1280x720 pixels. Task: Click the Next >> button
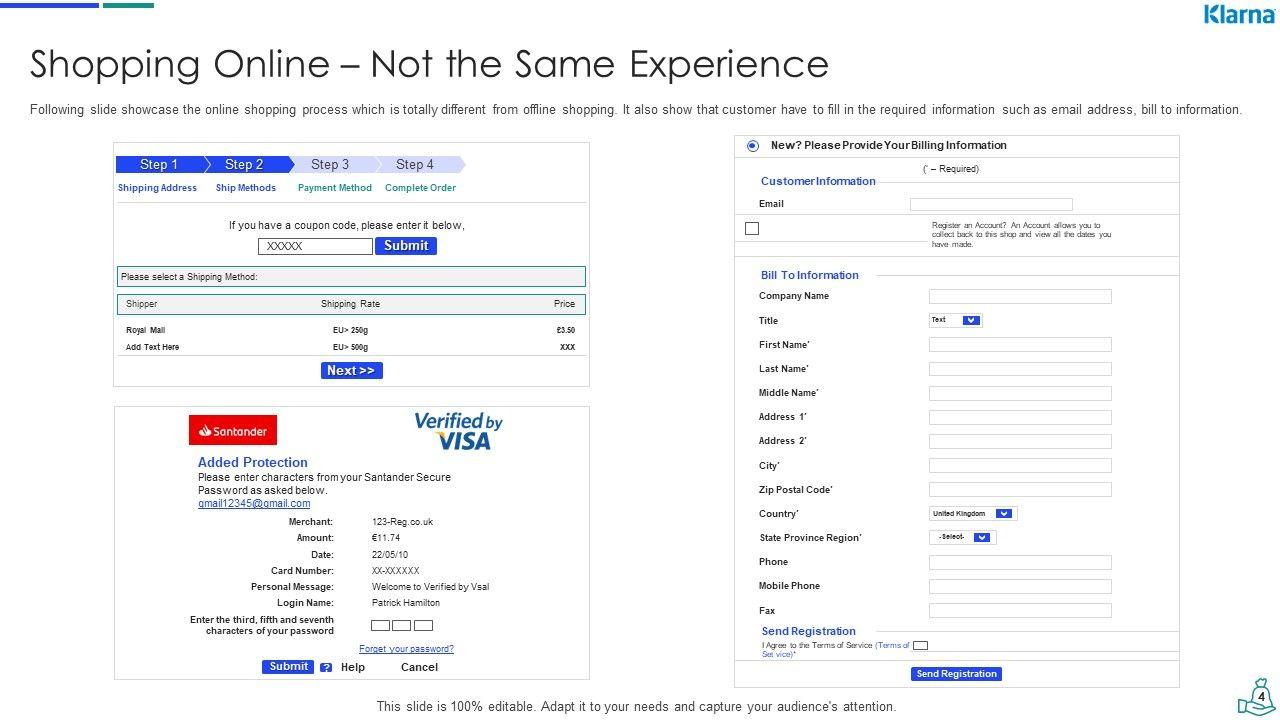[x=351, y=371]
